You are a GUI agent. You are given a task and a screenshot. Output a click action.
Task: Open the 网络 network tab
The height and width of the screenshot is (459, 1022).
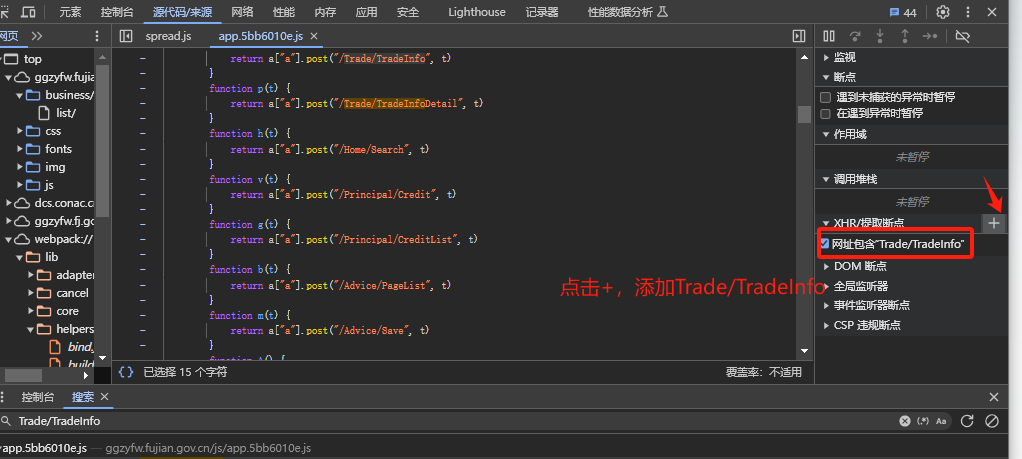point(242,12)
